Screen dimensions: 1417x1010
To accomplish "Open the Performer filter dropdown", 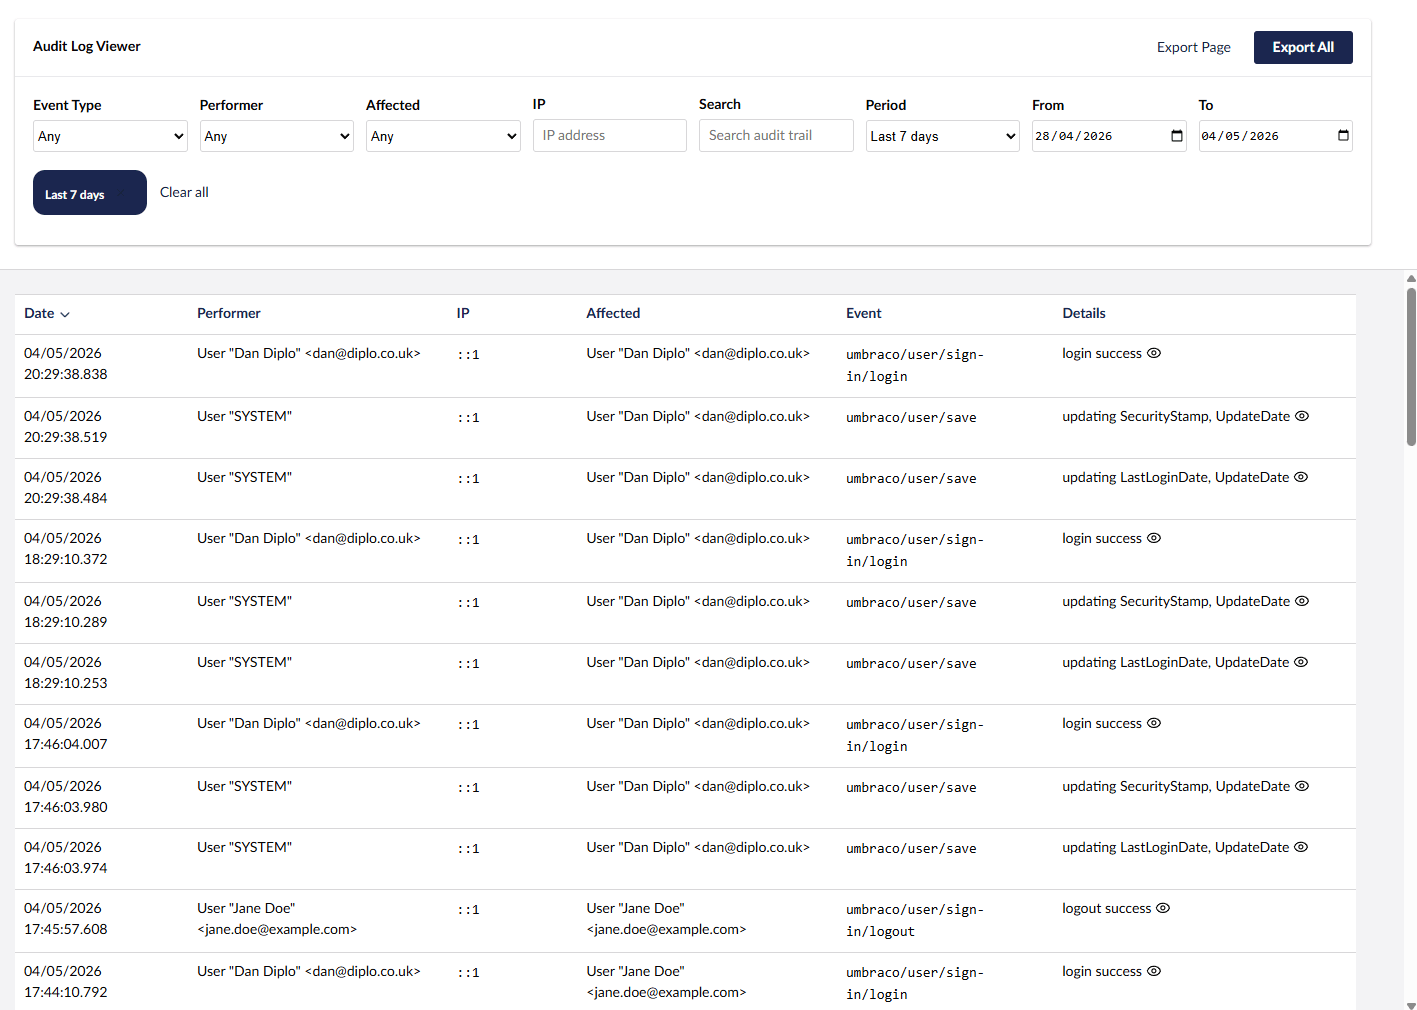I will pyautogui.click(x=277, y=136).
